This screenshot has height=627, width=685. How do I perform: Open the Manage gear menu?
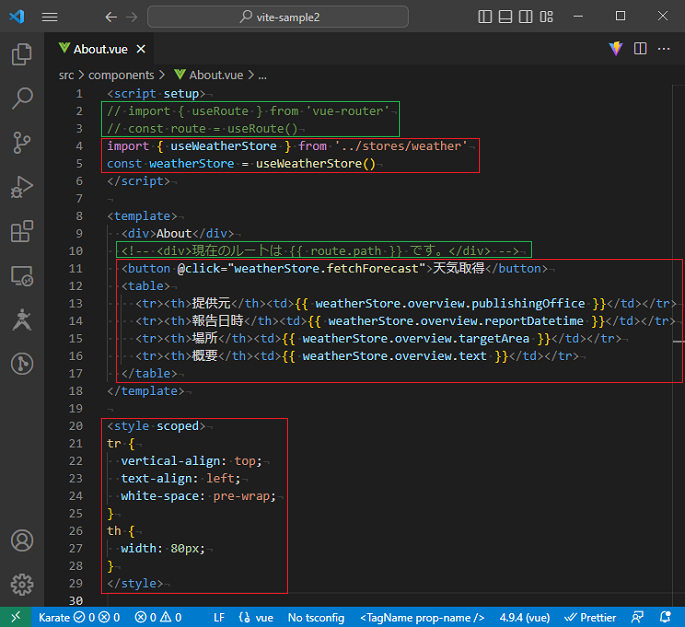tap(22, 585)
